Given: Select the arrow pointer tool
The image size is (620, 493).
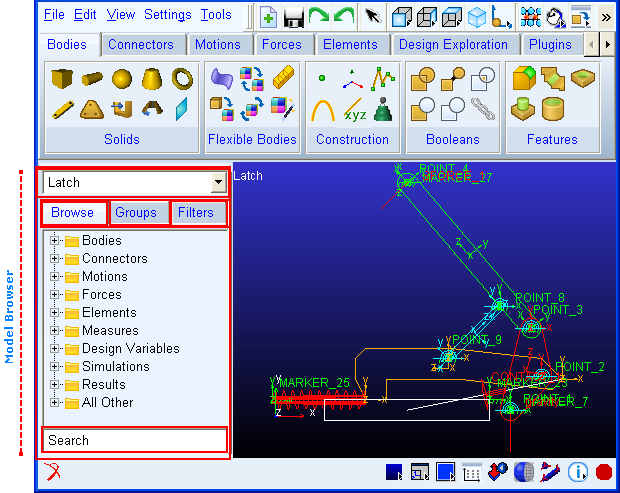Looking at the screenshot, I should point(372,17).
